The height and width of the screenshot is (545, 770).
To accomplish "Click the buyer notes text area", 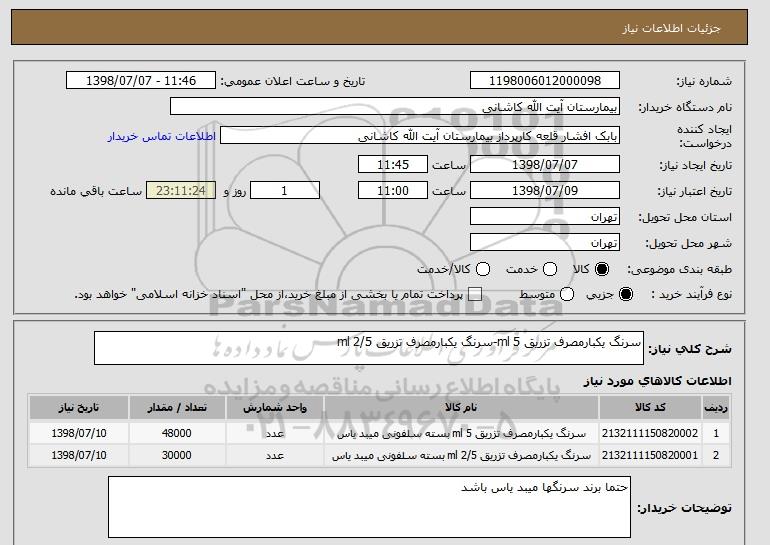I will coord(369,507).
